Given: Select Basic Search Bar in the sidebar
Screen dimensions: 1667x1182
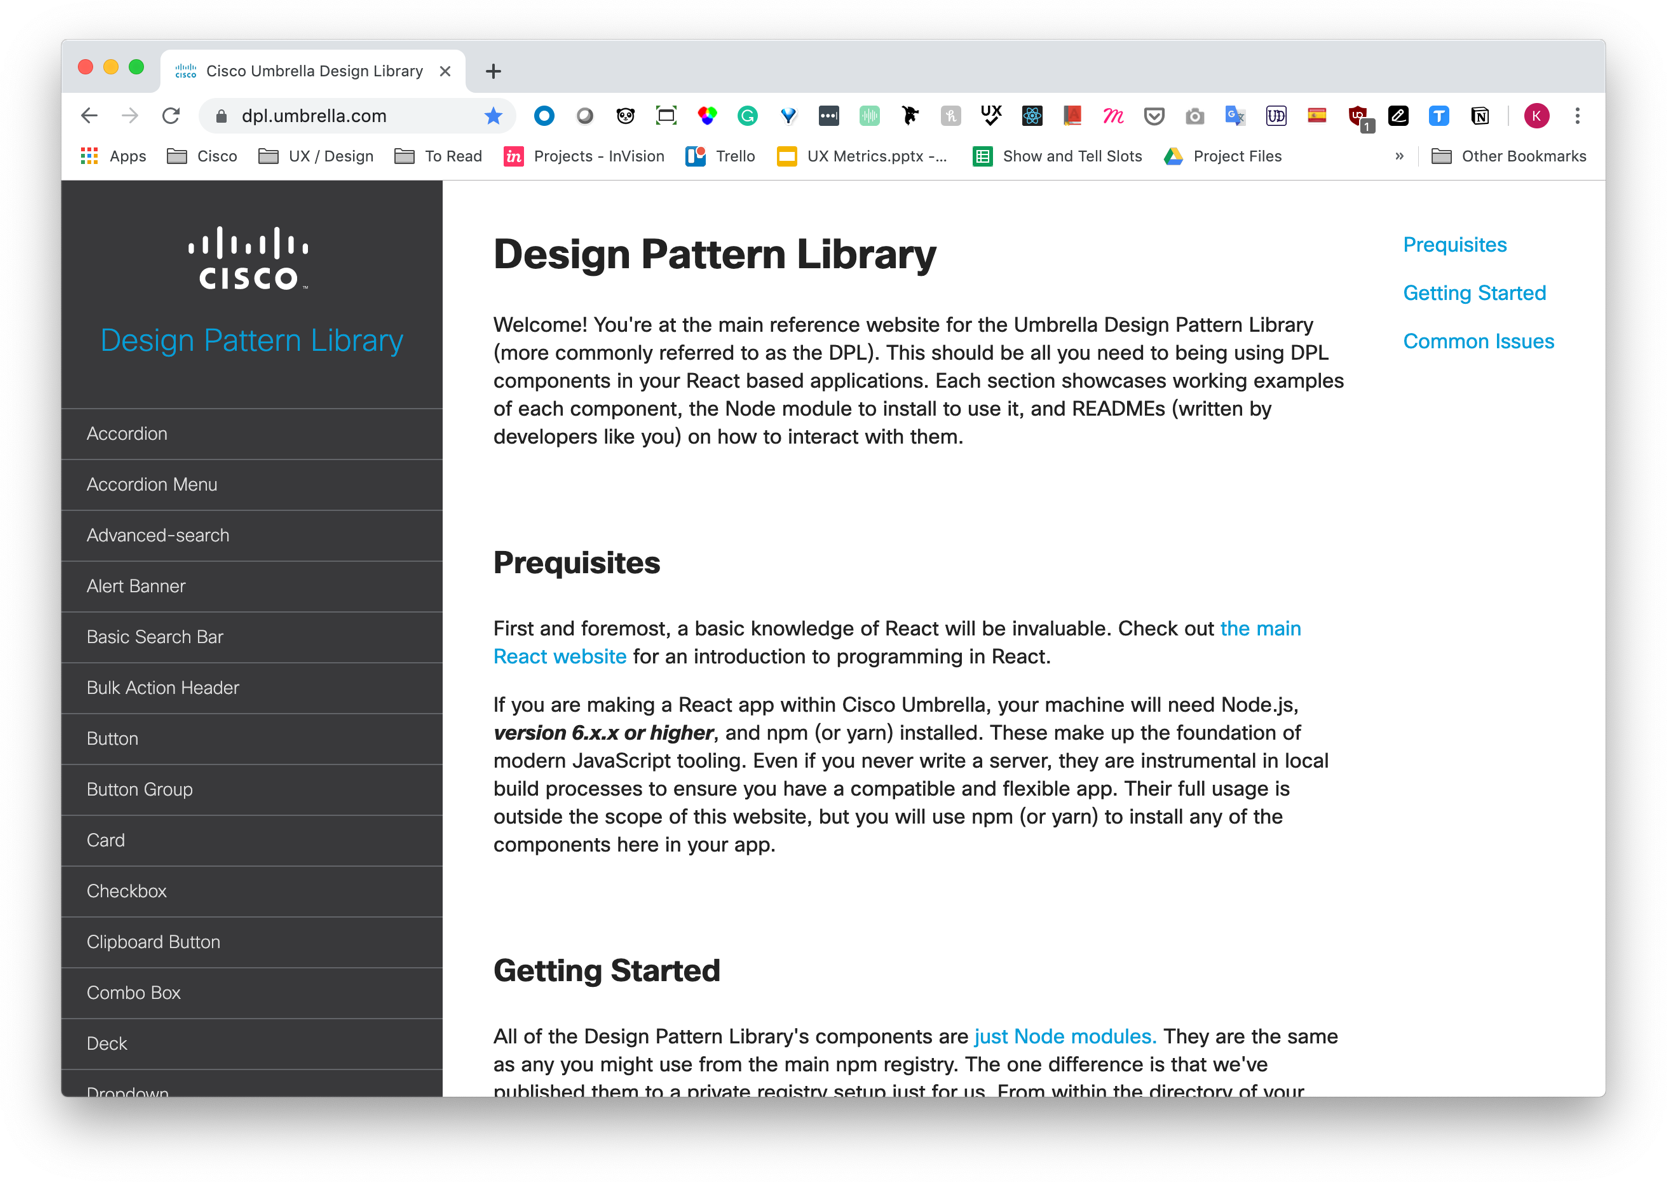Looking at the screenshot, I should click(252, 637).
